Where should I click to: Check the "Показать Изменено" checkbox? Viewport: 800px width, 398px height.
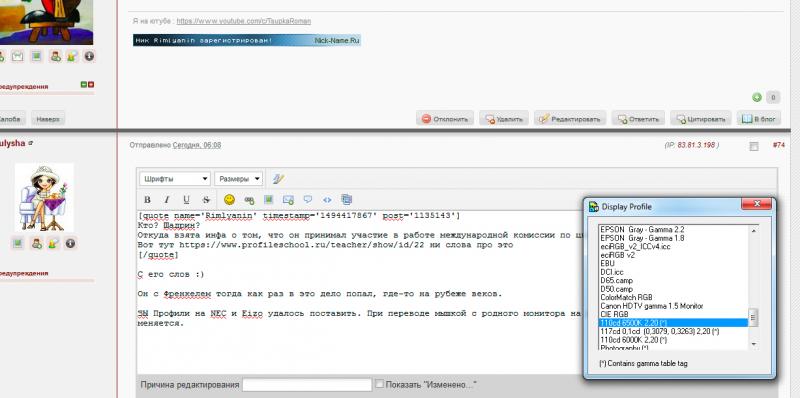click(x=379, y=384)
